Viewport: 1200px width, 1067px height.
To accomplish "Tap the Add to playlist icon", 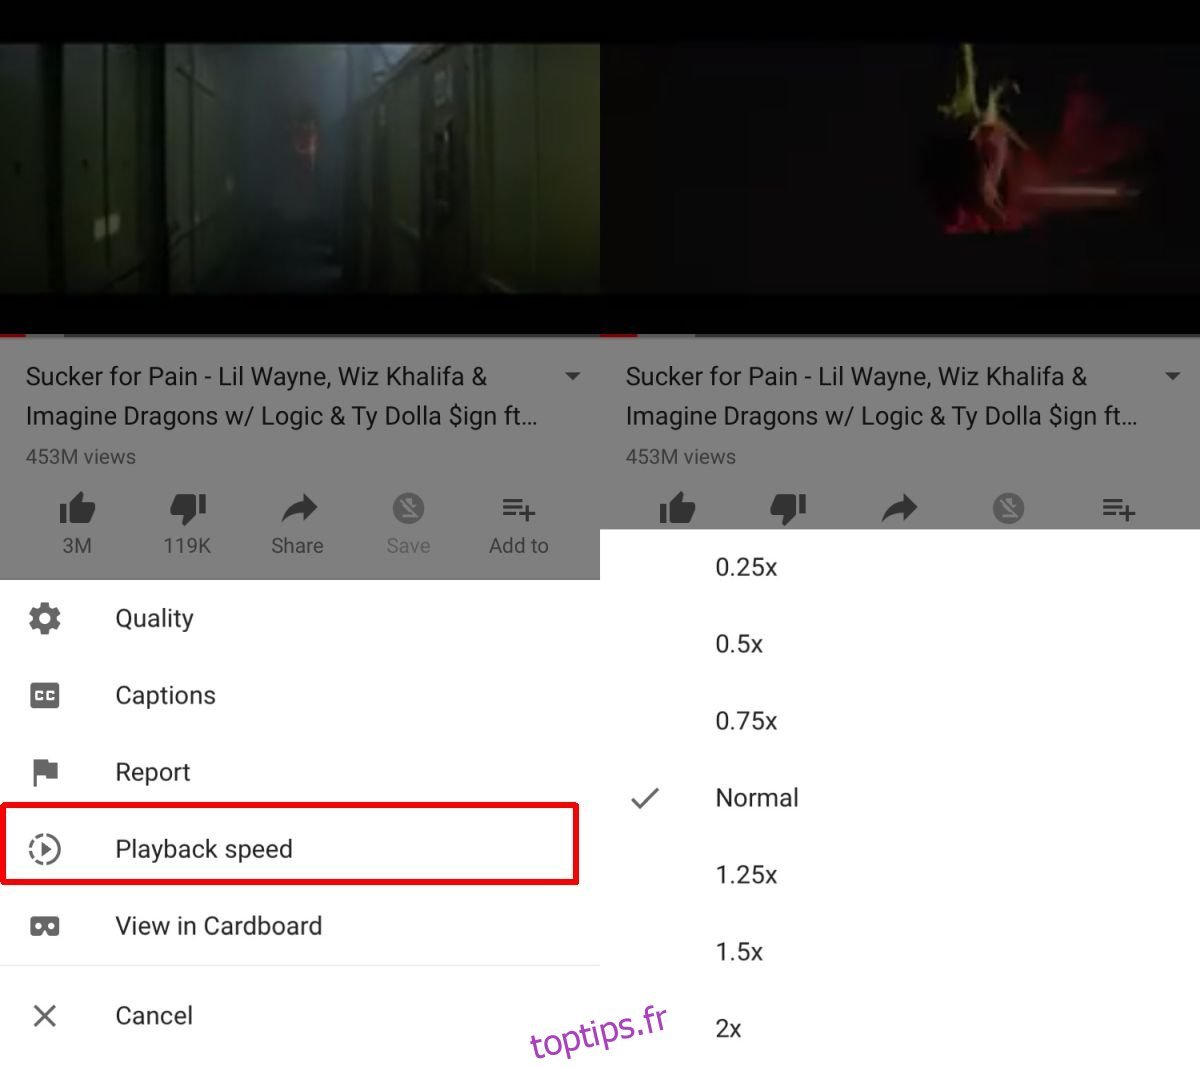I will [x=518, y=509].
